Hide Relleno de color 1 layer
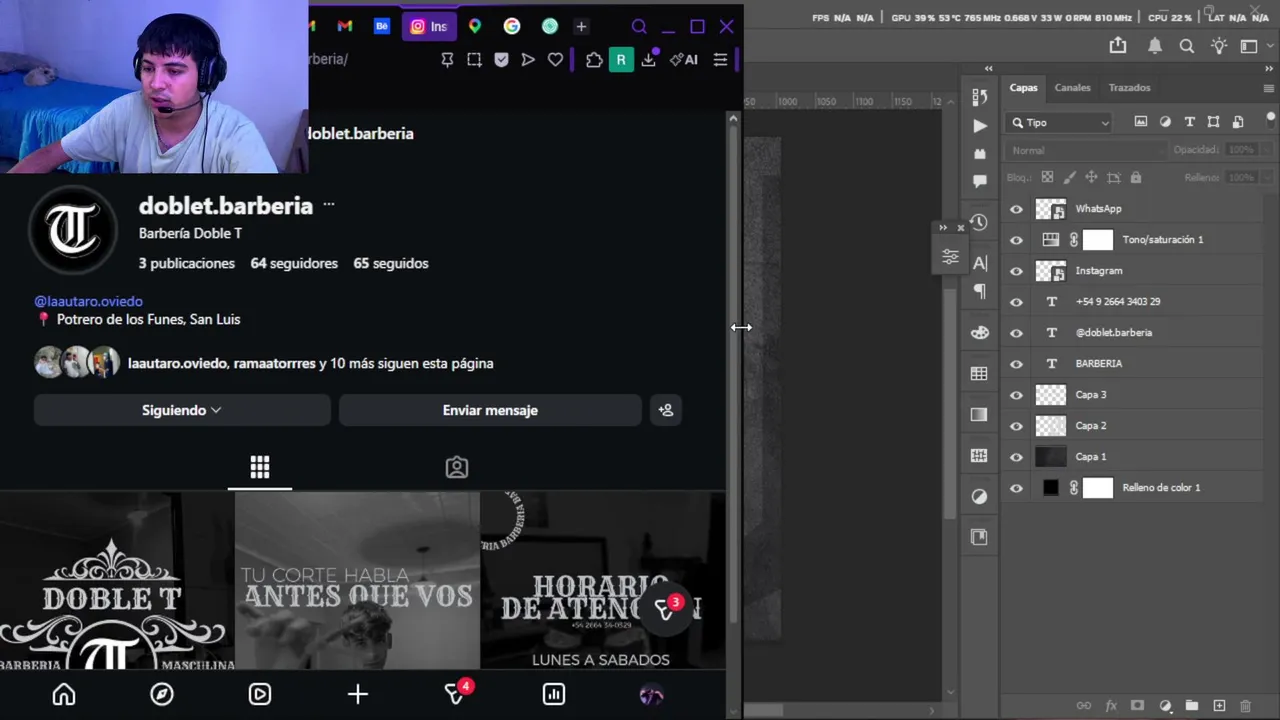Viewport: 1280px width, 720px height. pos(1017,488)
